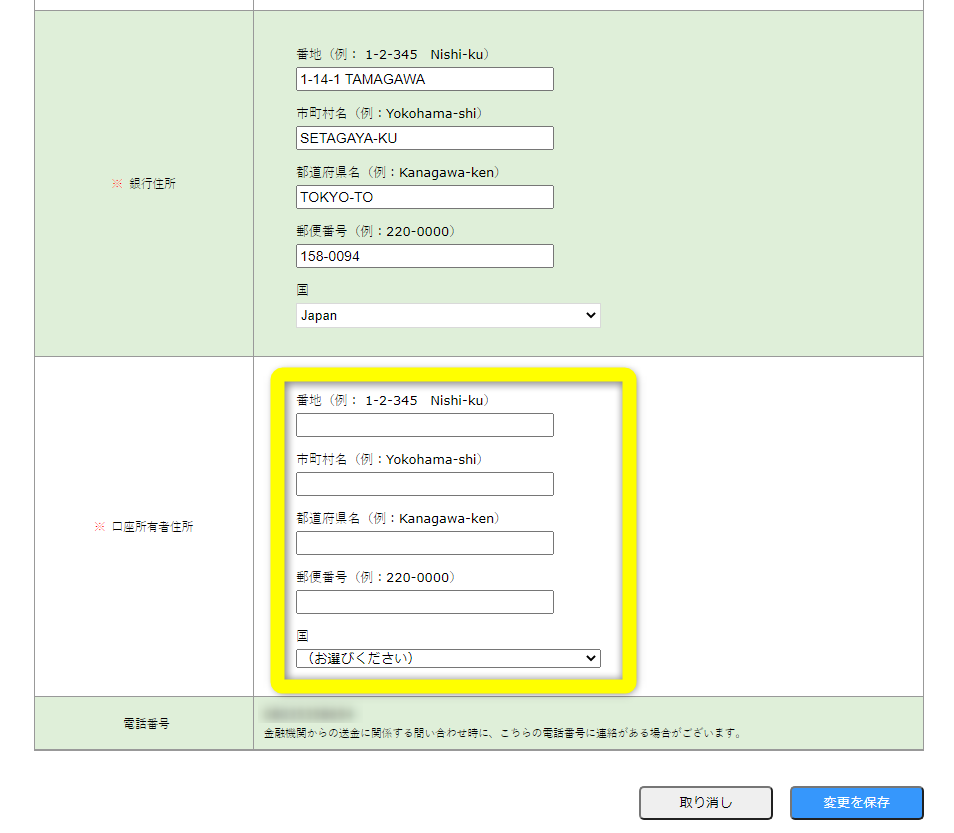Save changes with the 変更を保存 button
Screen dimensions: 954x833
point(856,802)
